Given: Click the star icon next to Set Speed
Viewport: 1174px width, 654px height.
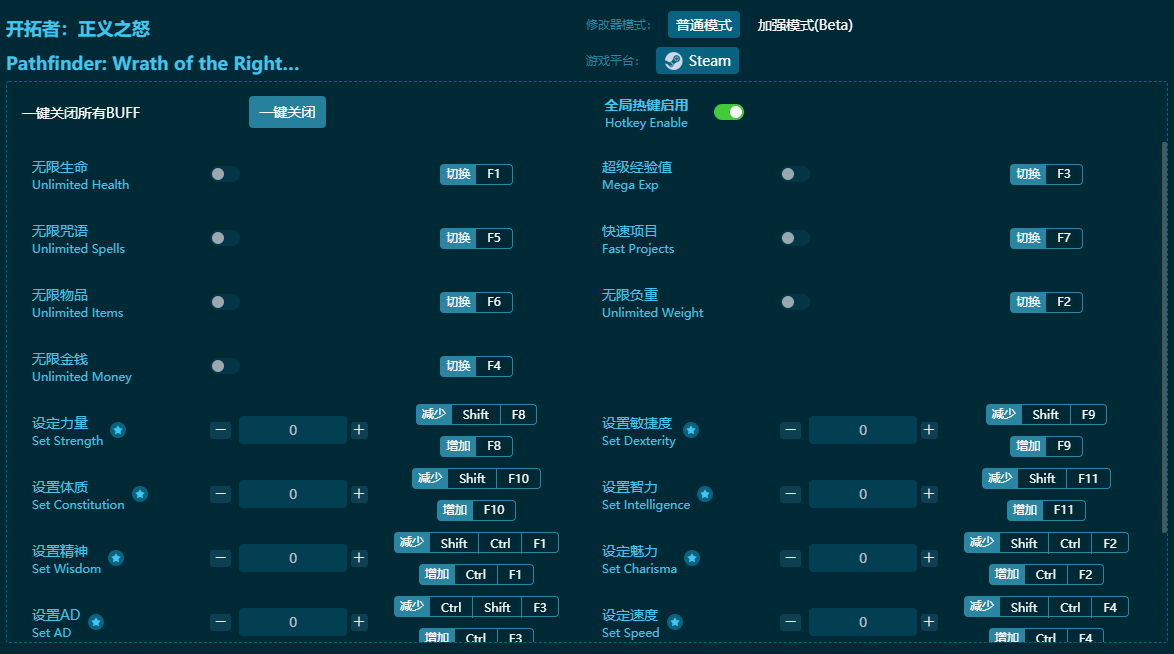Looking at the screenshot, I should 675,622.
